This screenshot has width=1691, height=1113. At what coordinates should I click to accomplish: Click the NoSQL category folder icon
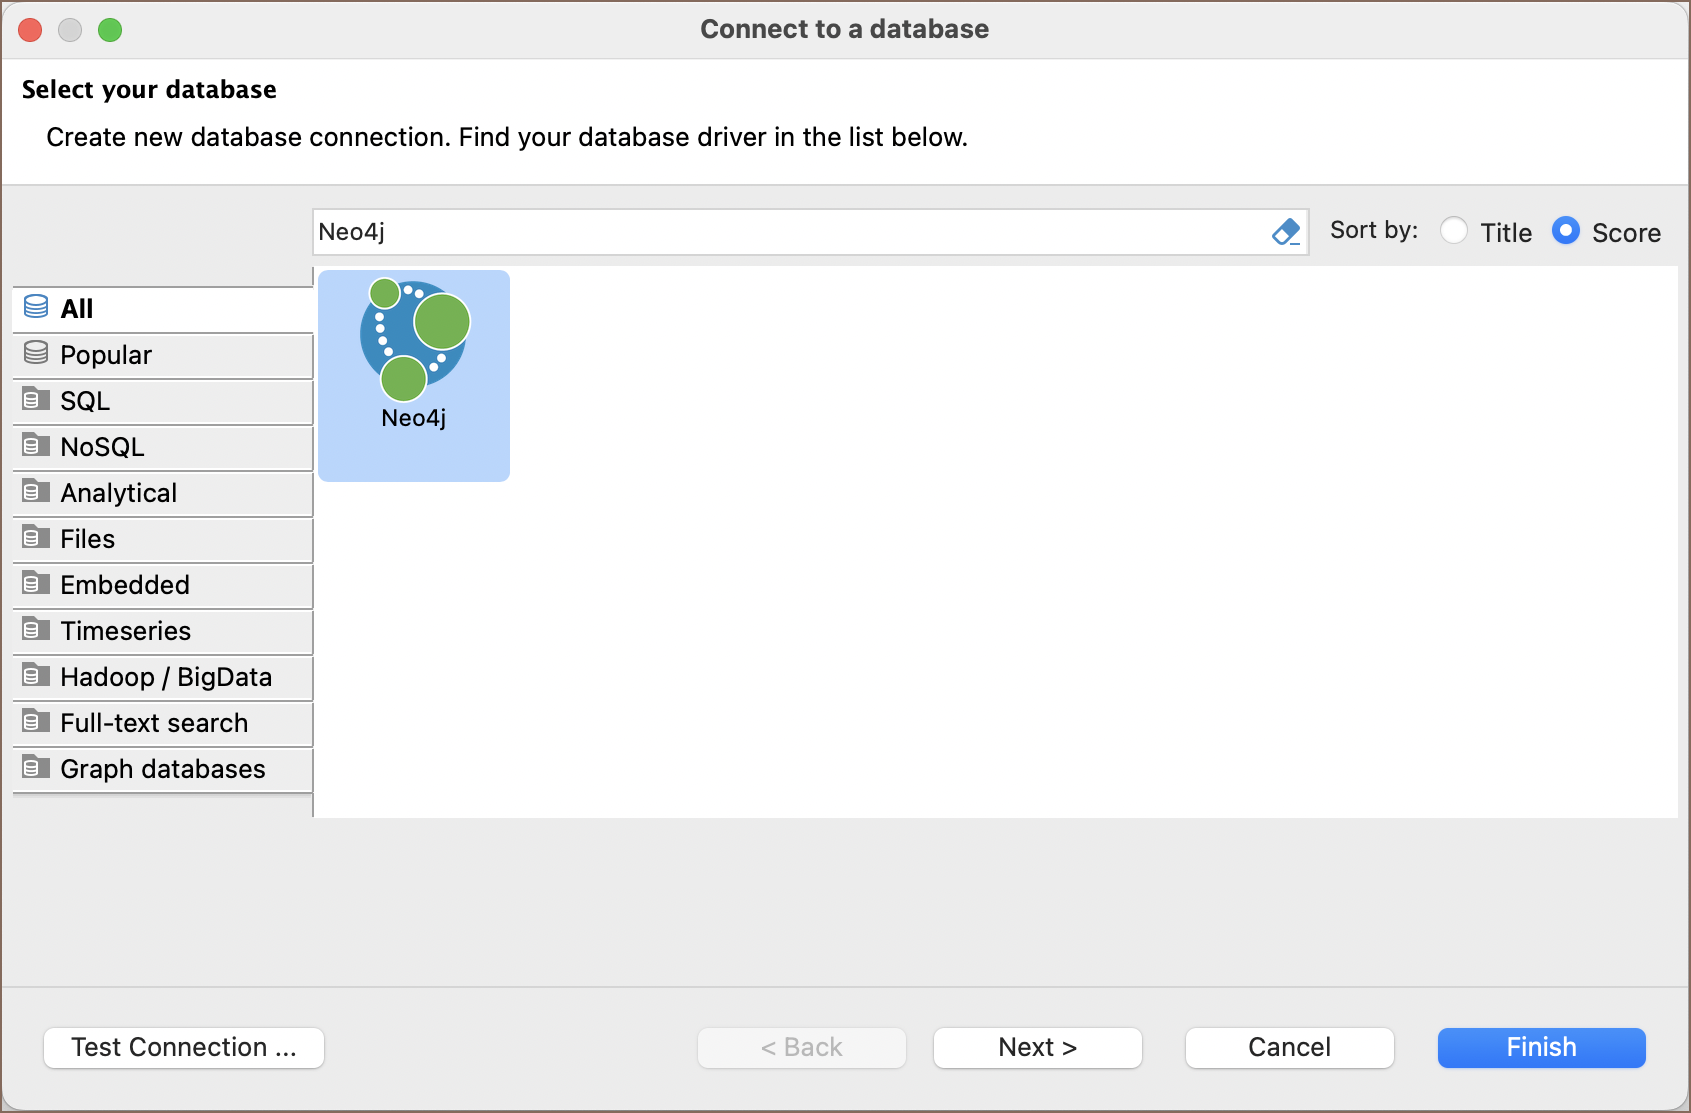(36, 445)
